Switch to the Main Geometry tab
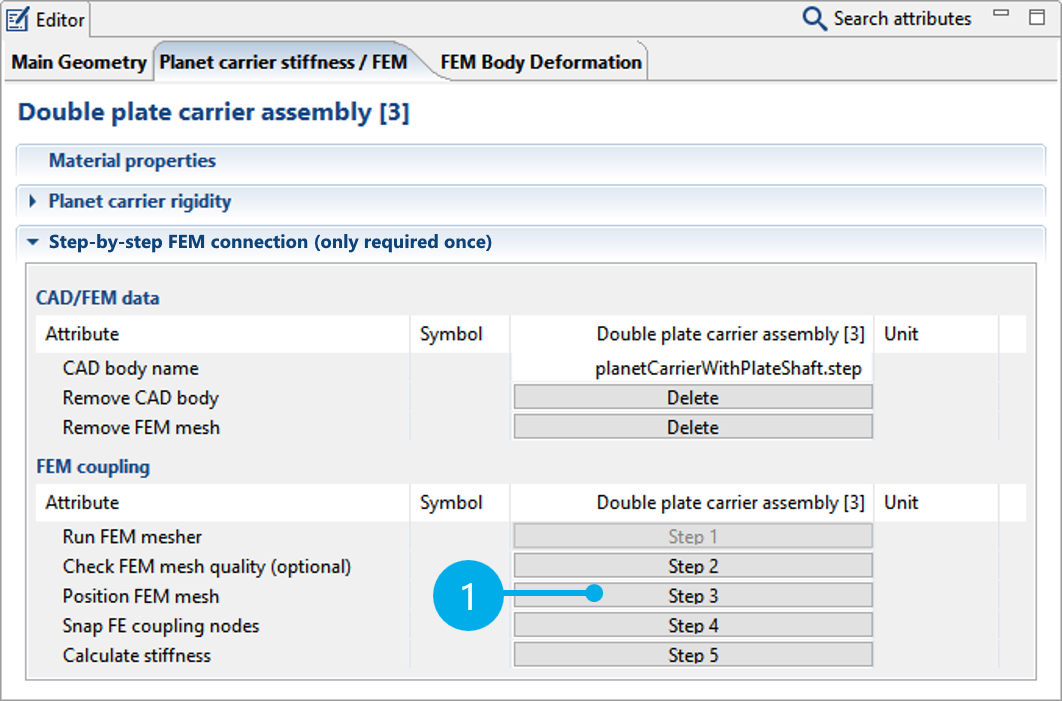 tap(79, 62)
